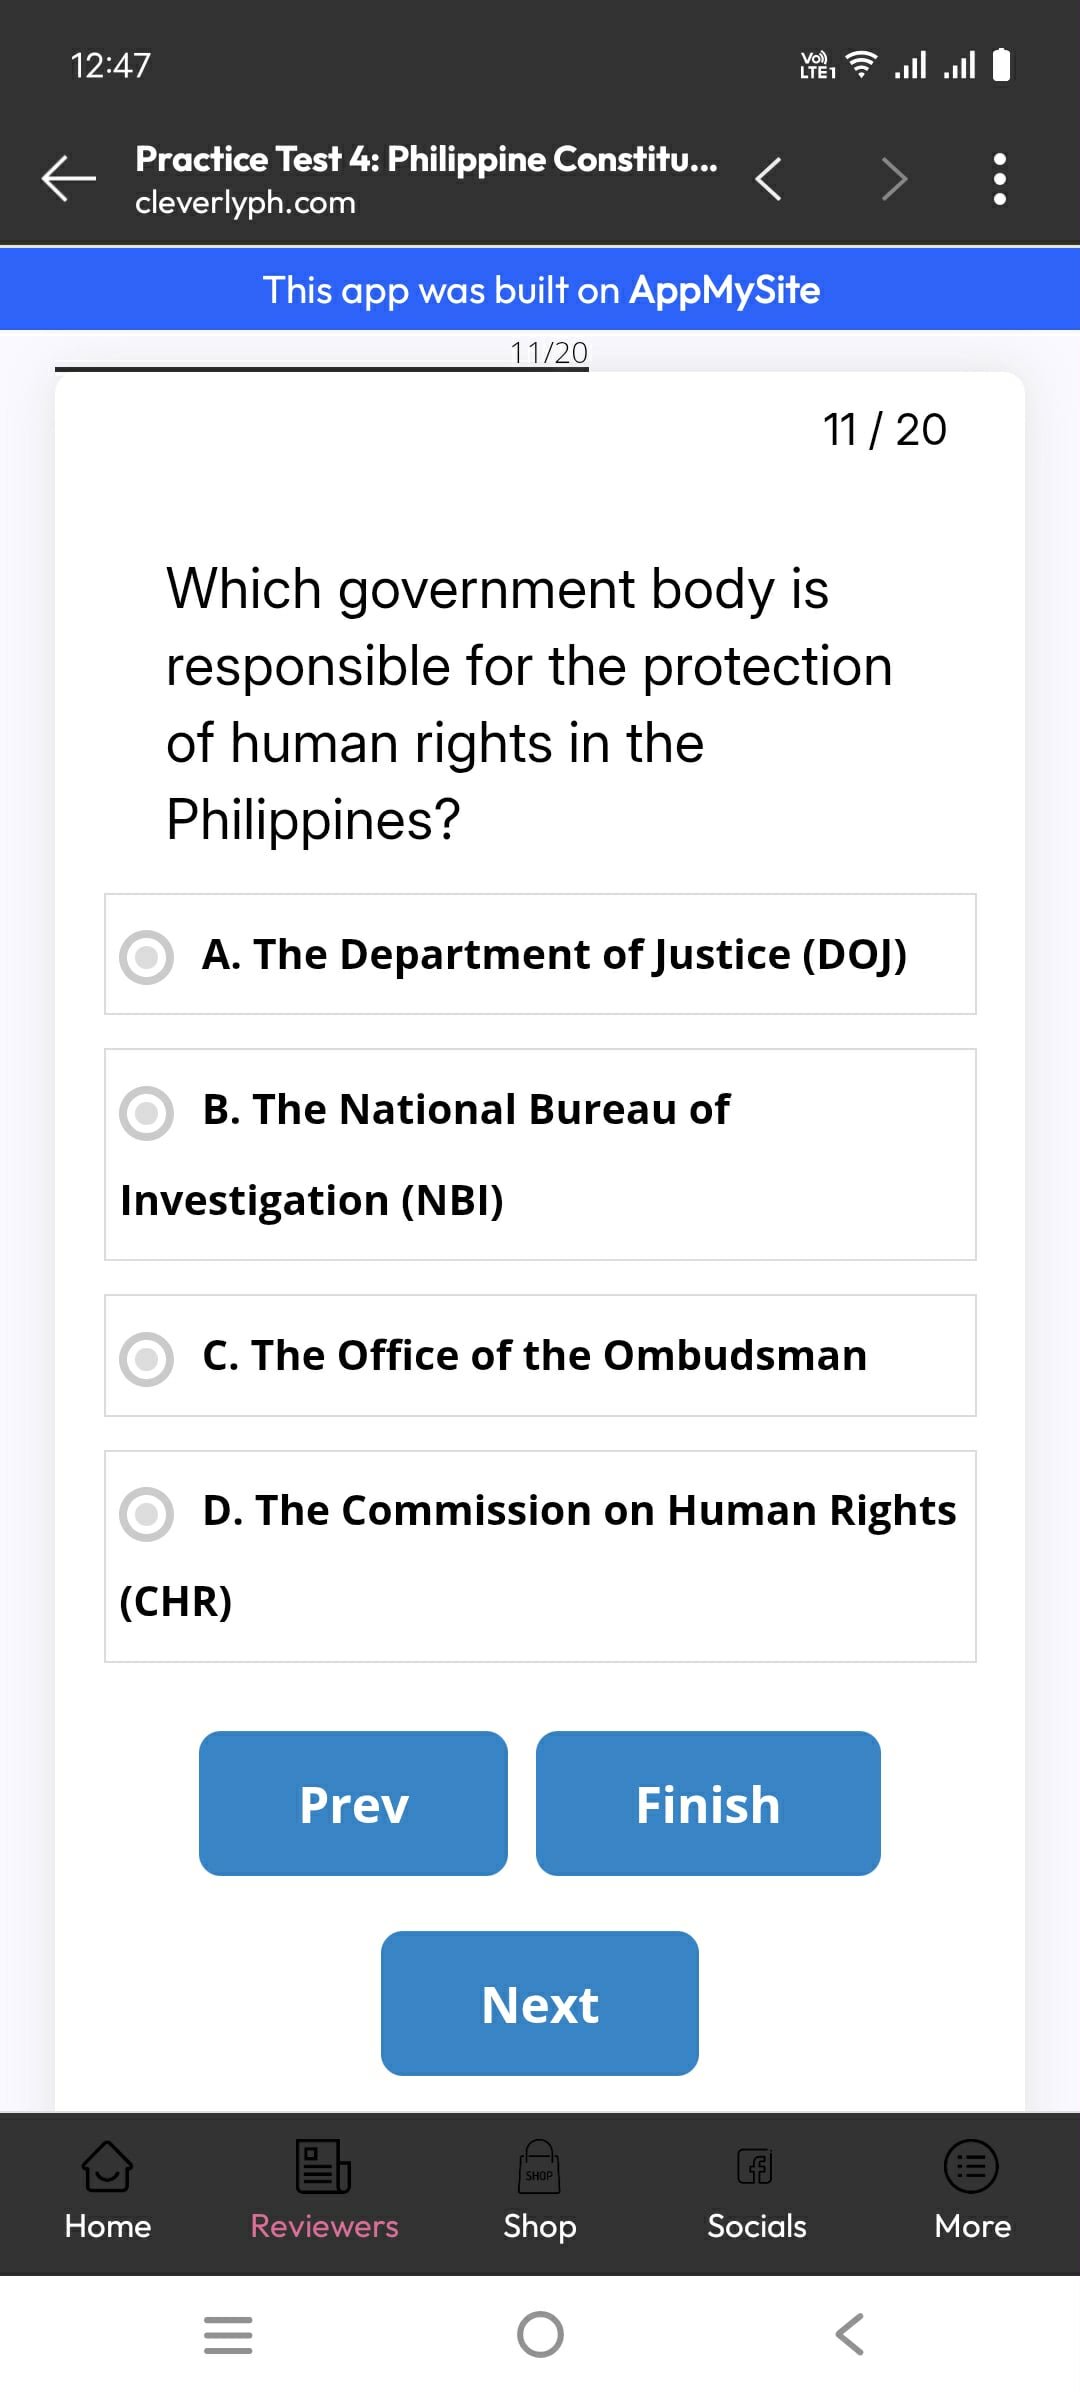Select answer B, National Bureau of Investigation
The height and width of the screenshot is (2392, 1080).
pyautogui.click(x=147, y=1112)
